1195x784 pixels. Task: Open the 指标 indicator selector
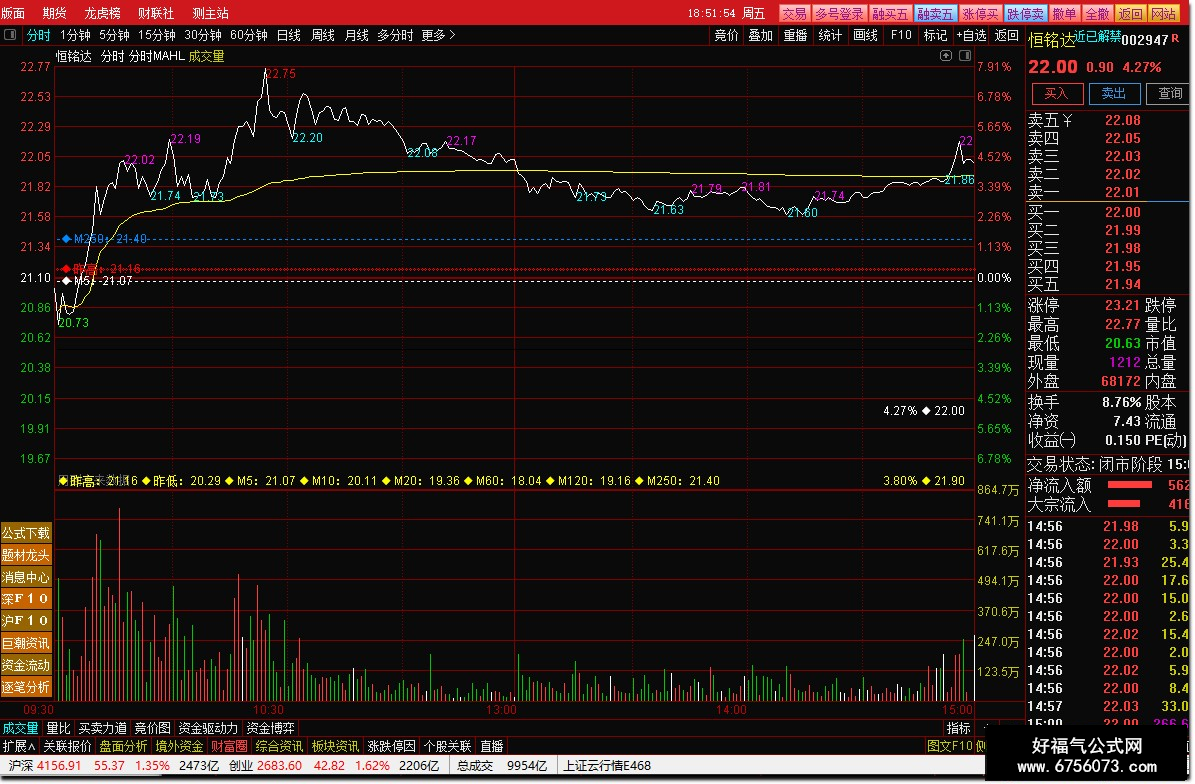click(959, 728)
